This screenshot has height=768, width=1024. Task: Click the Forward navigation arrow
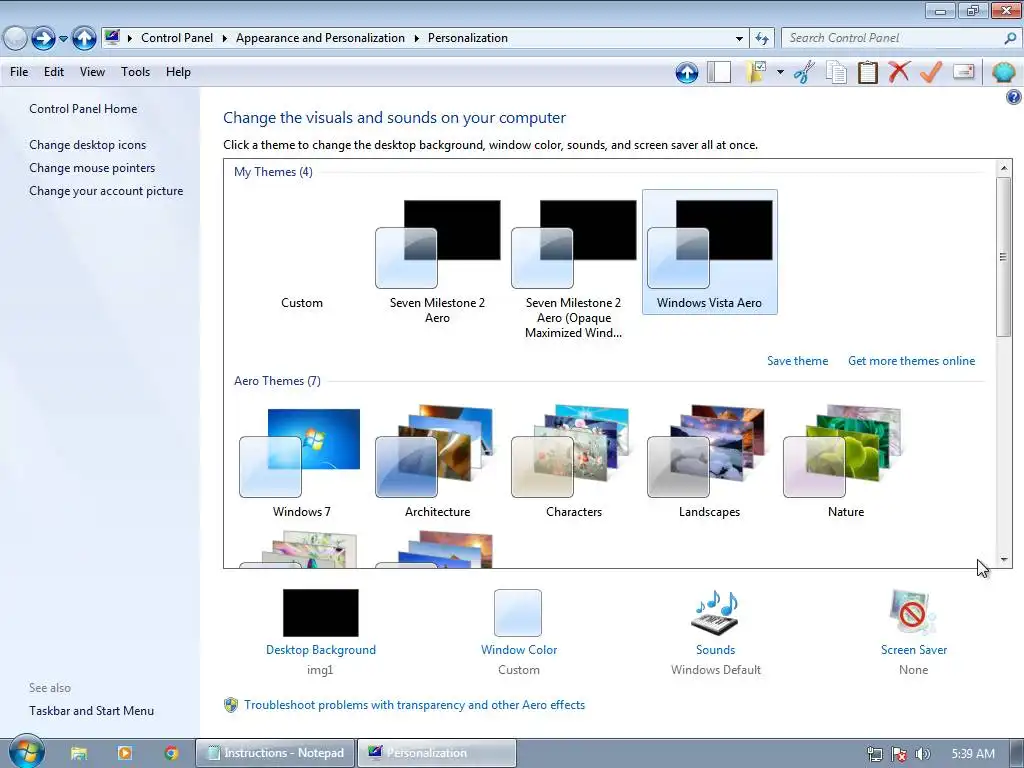tap(43, 39)
